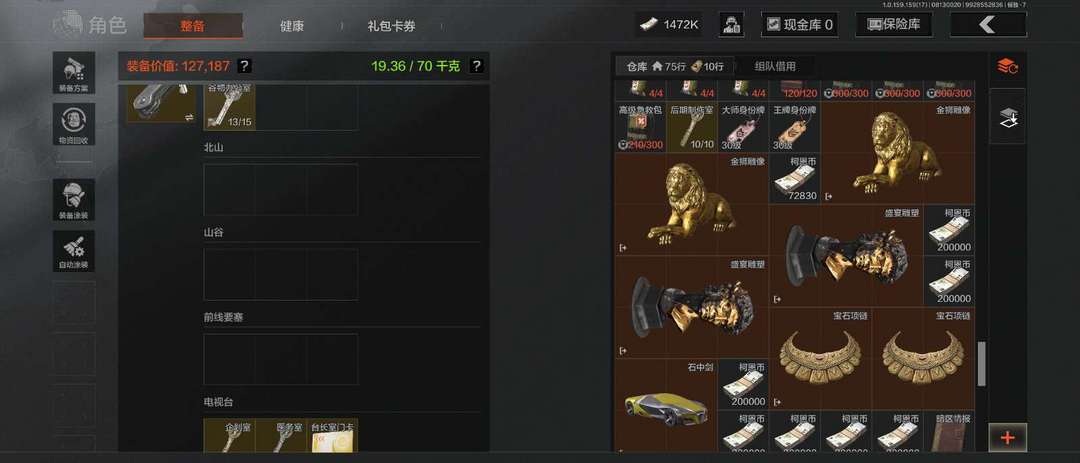The image size is (1080, 463).
Task: Open the 装备方案 loadout preset icon
Action: pos(74,72)
